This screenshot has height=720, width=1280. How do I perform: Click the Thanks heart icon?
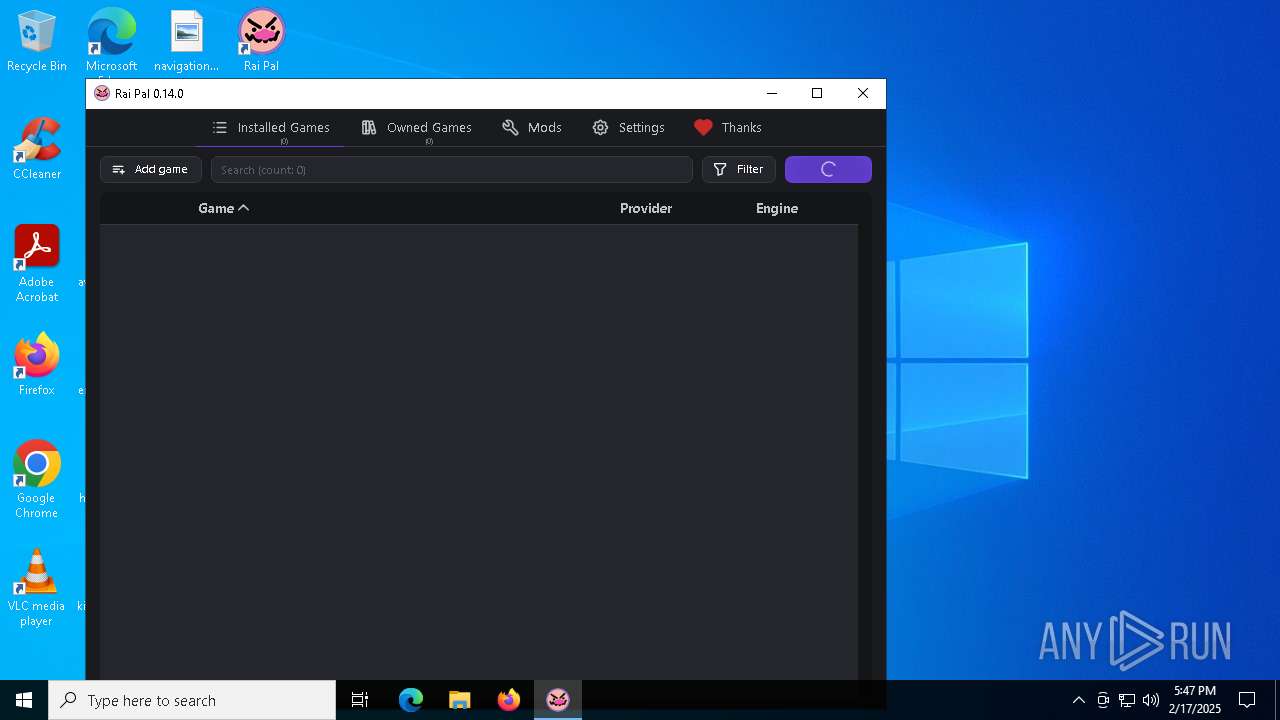click(703, 128)
